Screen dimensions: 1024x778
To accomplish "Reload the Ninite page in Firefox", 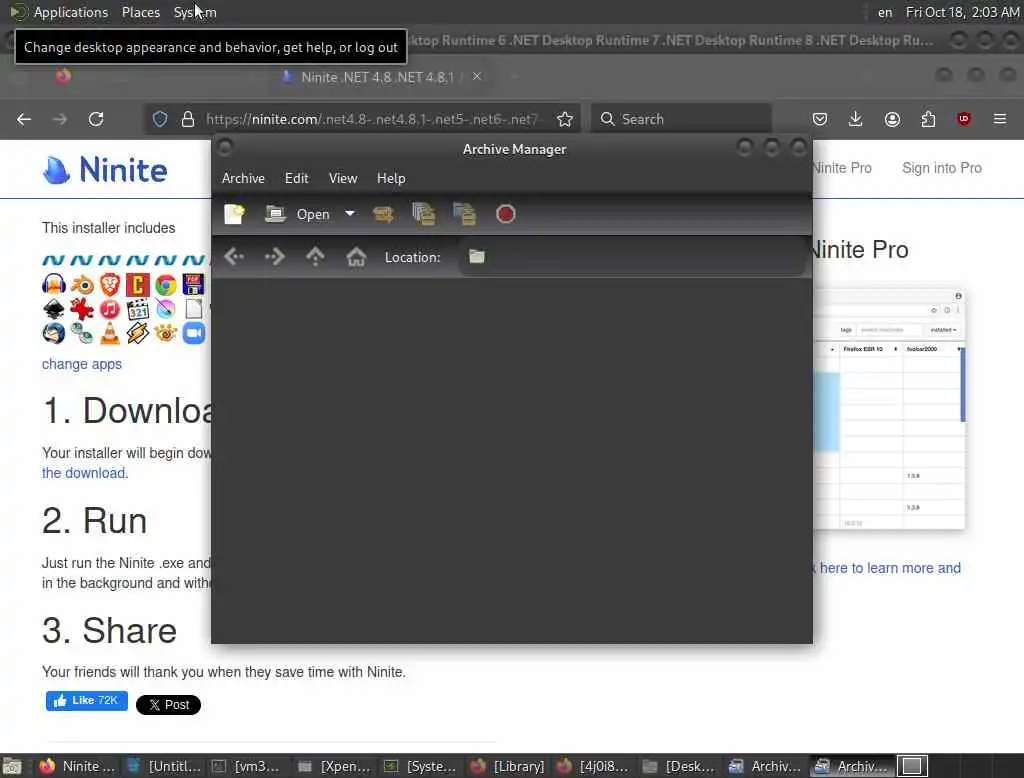I will click(96, 119).
